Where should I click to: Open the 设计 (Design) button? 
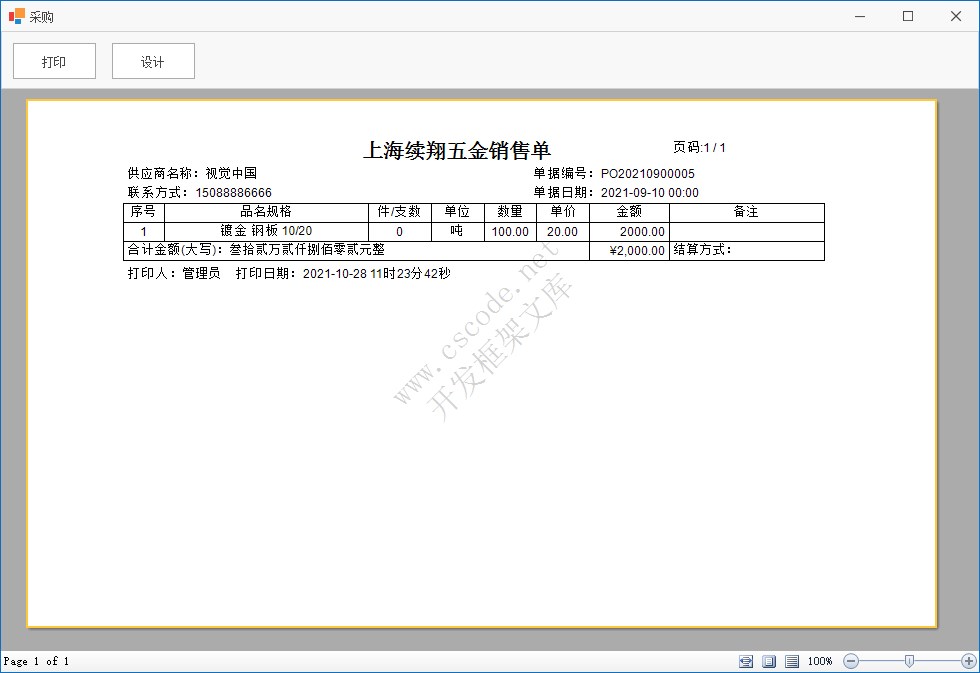coord(153,61)
